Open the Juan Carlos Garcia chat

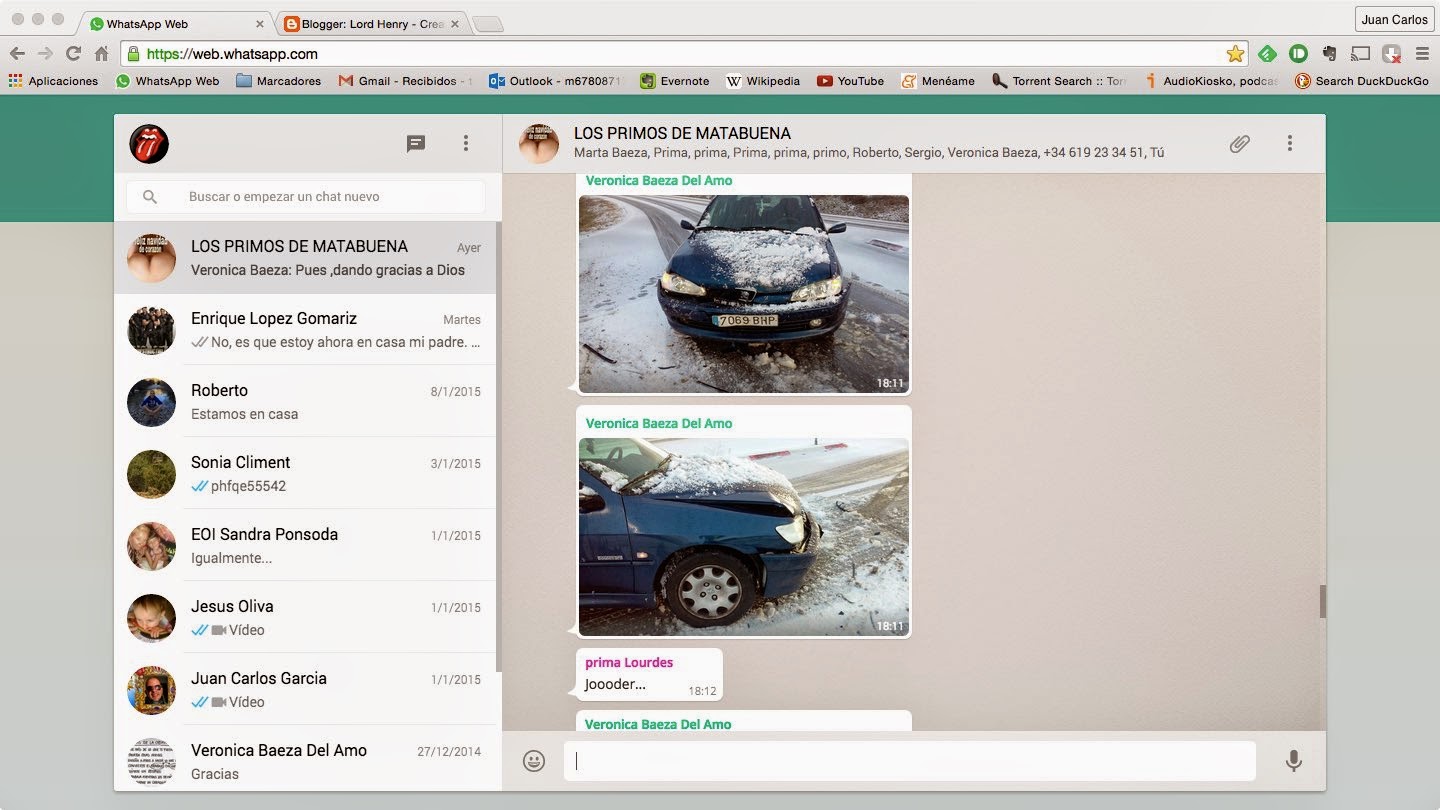[306, 690]
